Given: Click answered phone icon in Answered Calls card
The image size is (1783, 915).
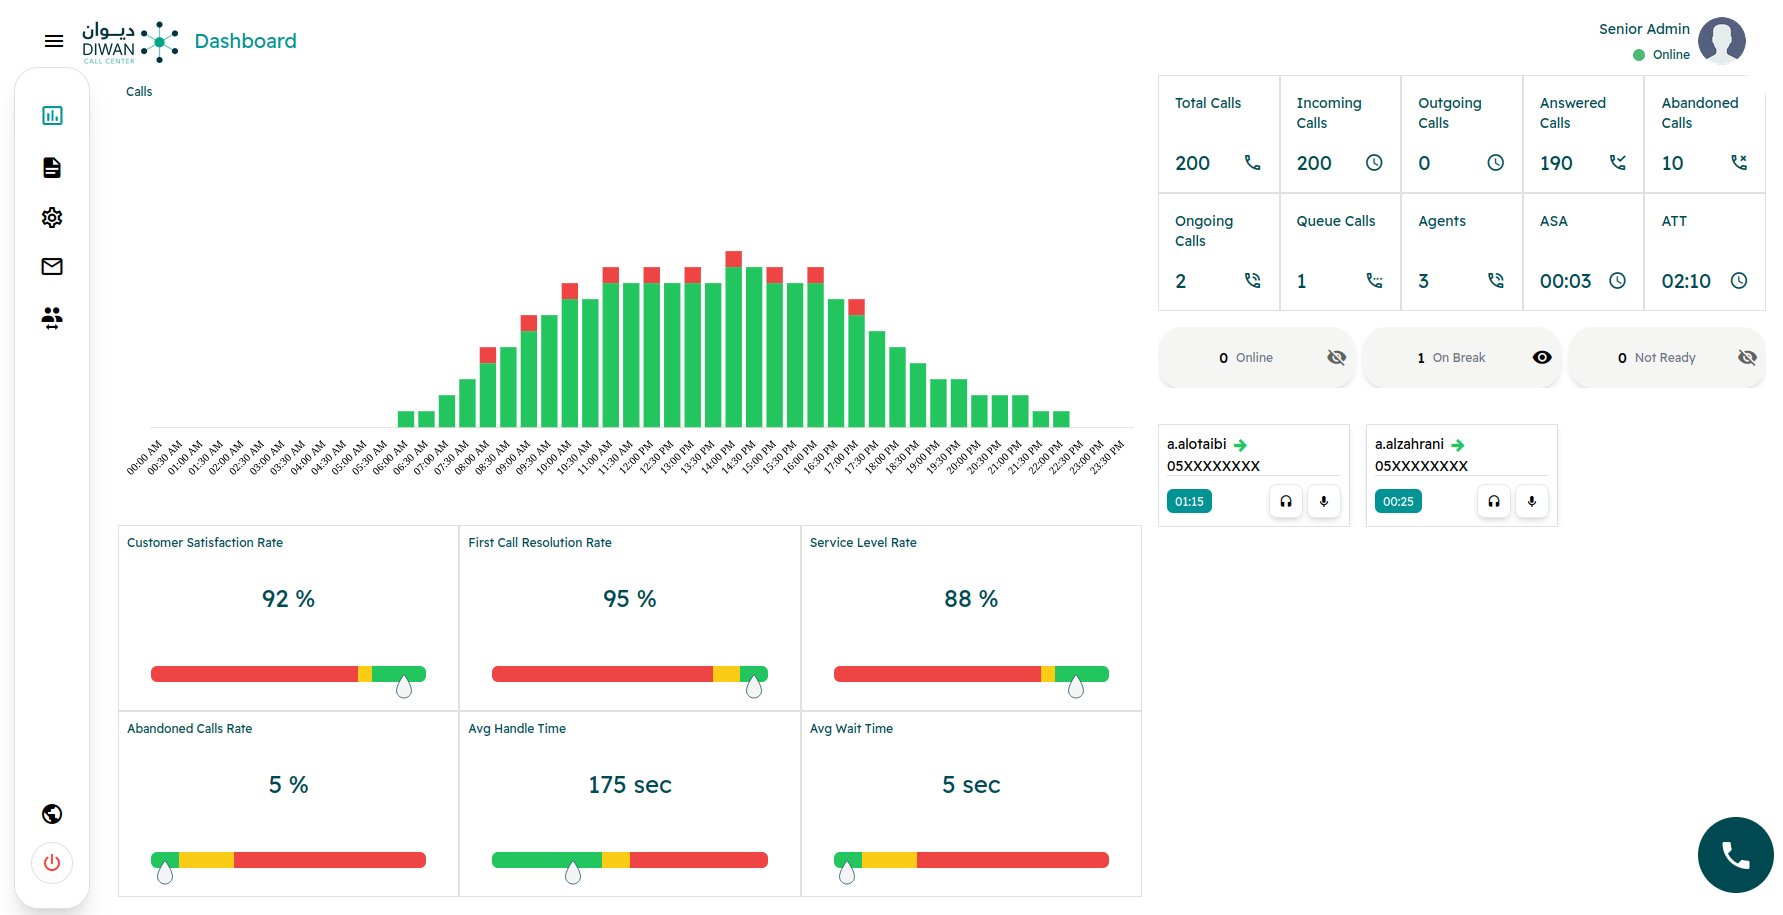Looking at the screenshot, I should click(x=1617, y=162).
